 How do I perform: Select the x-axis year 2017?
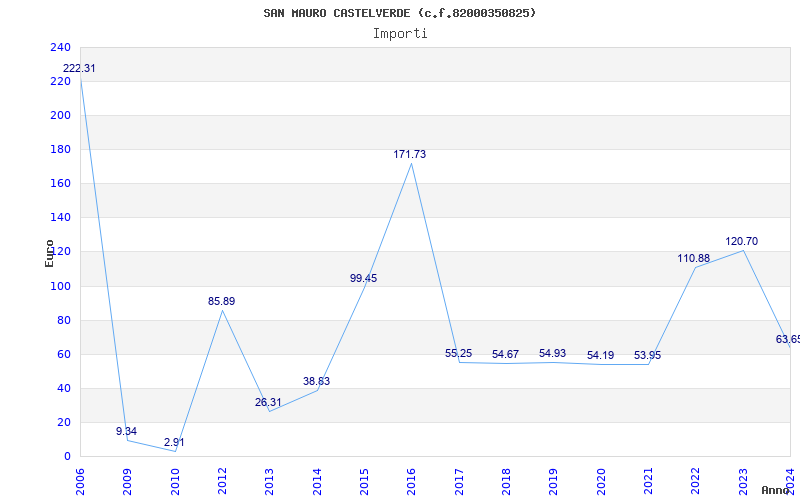pyautogui.click(x=459, y=482)
